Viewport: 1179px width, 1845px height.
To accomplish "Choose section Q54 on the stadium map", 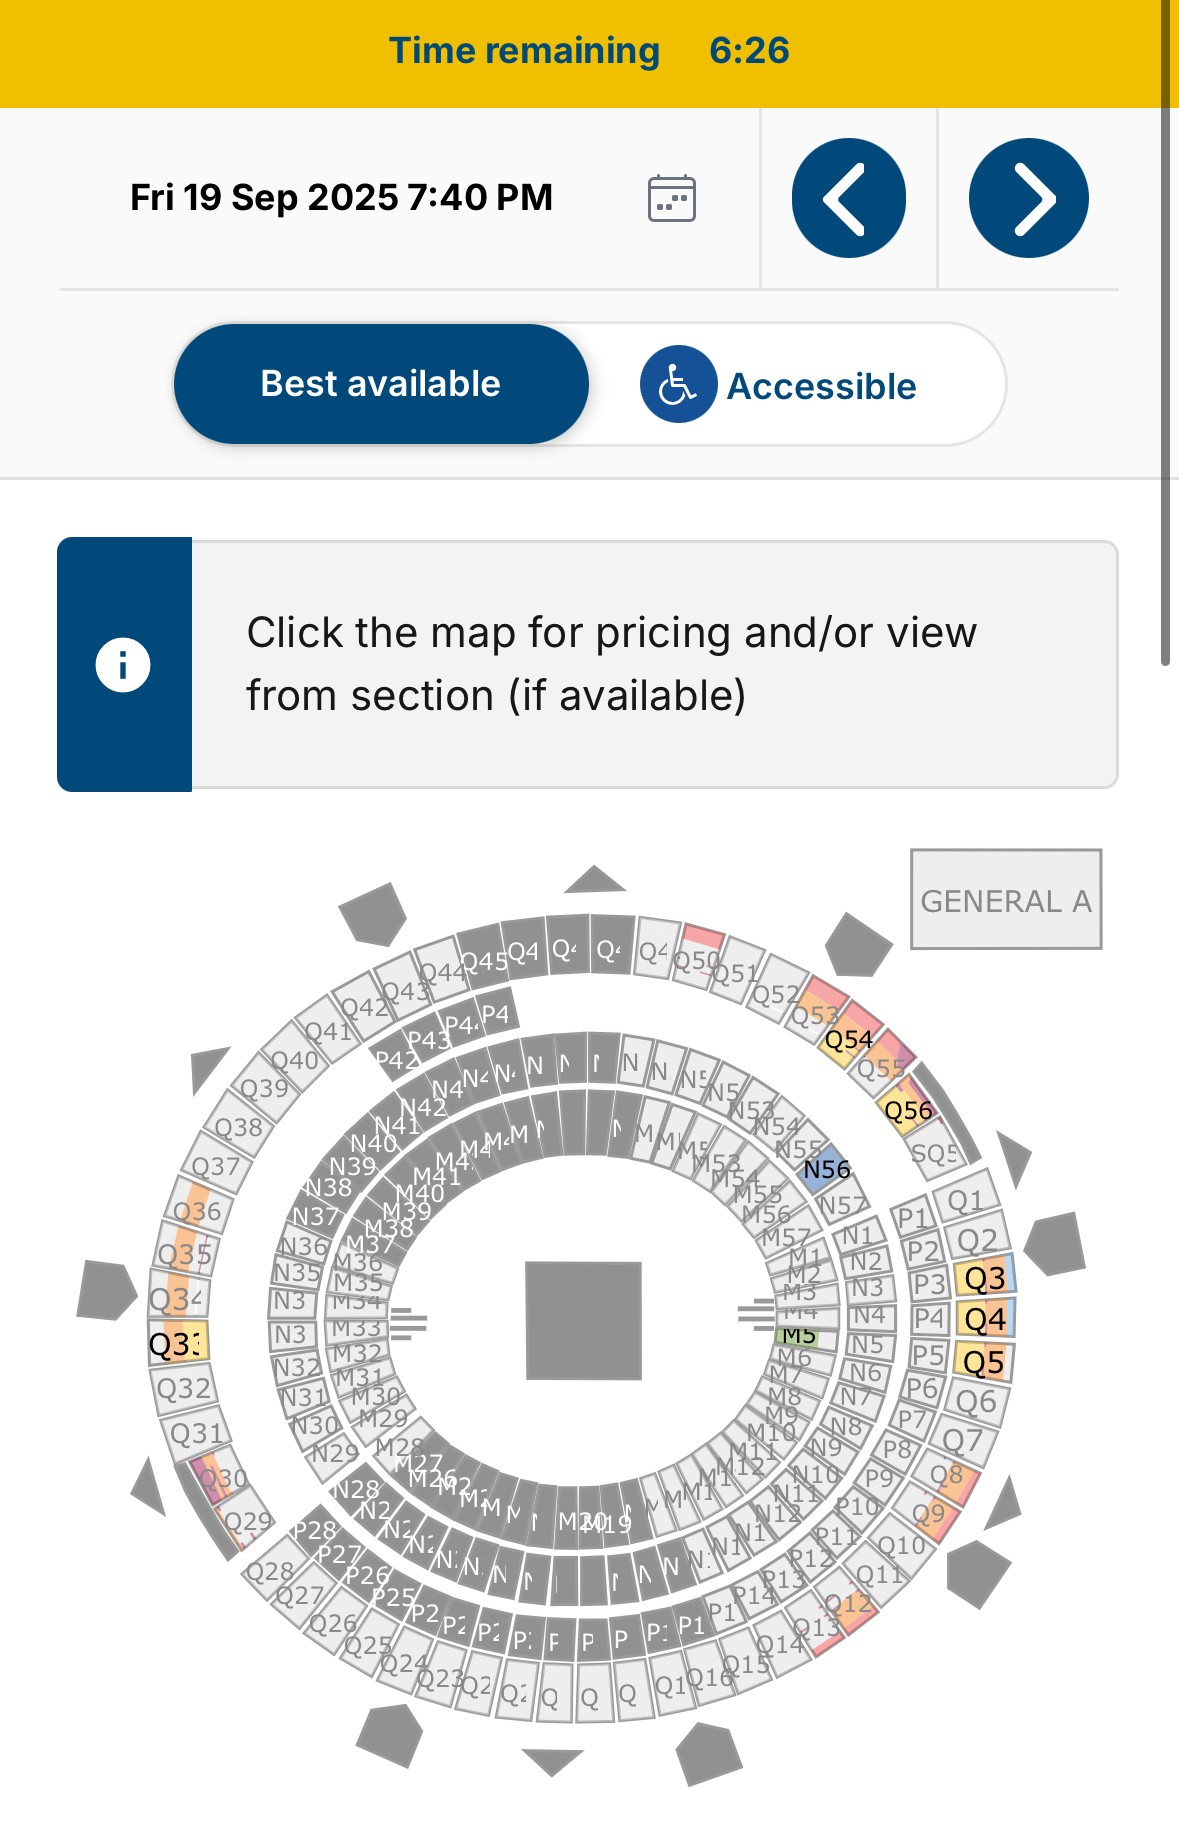I will tap(848, 1041).
